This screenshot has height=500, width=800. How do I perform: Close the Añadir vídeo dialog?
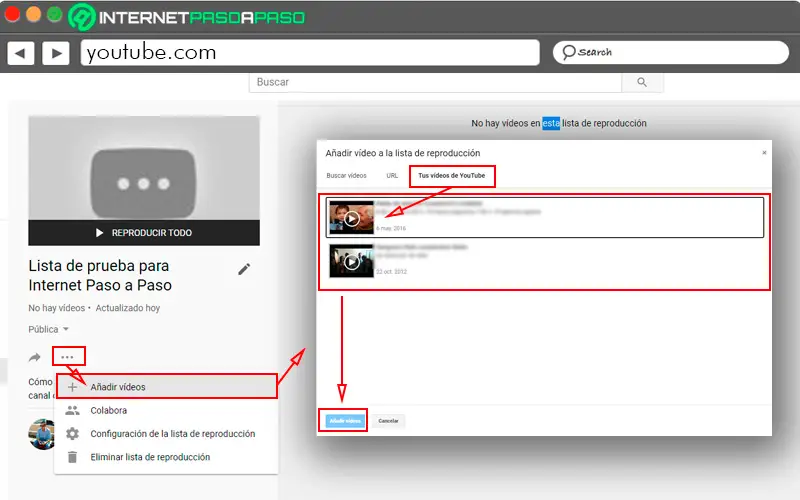tap(764, 153)
